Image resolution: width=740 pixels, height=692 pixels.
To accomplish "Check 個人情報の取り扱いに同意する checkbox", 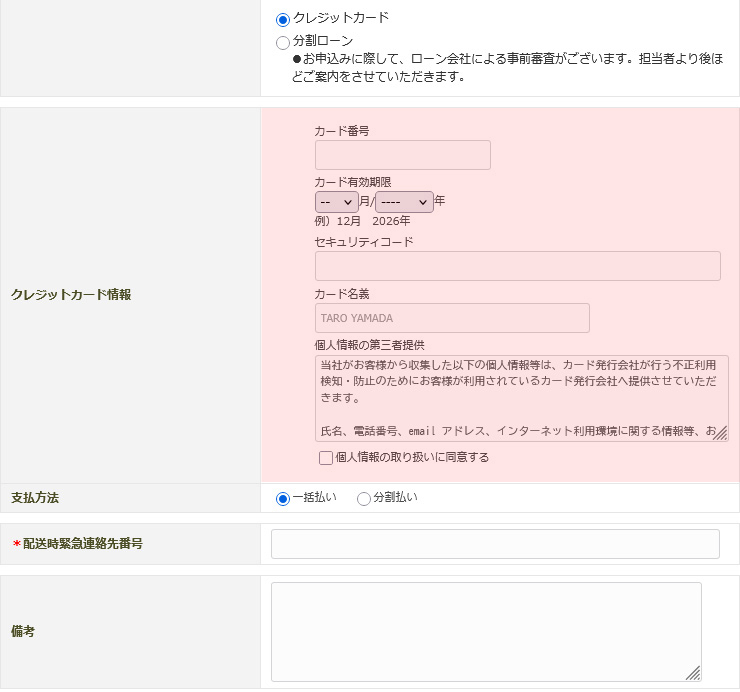I will click(326, 458).
